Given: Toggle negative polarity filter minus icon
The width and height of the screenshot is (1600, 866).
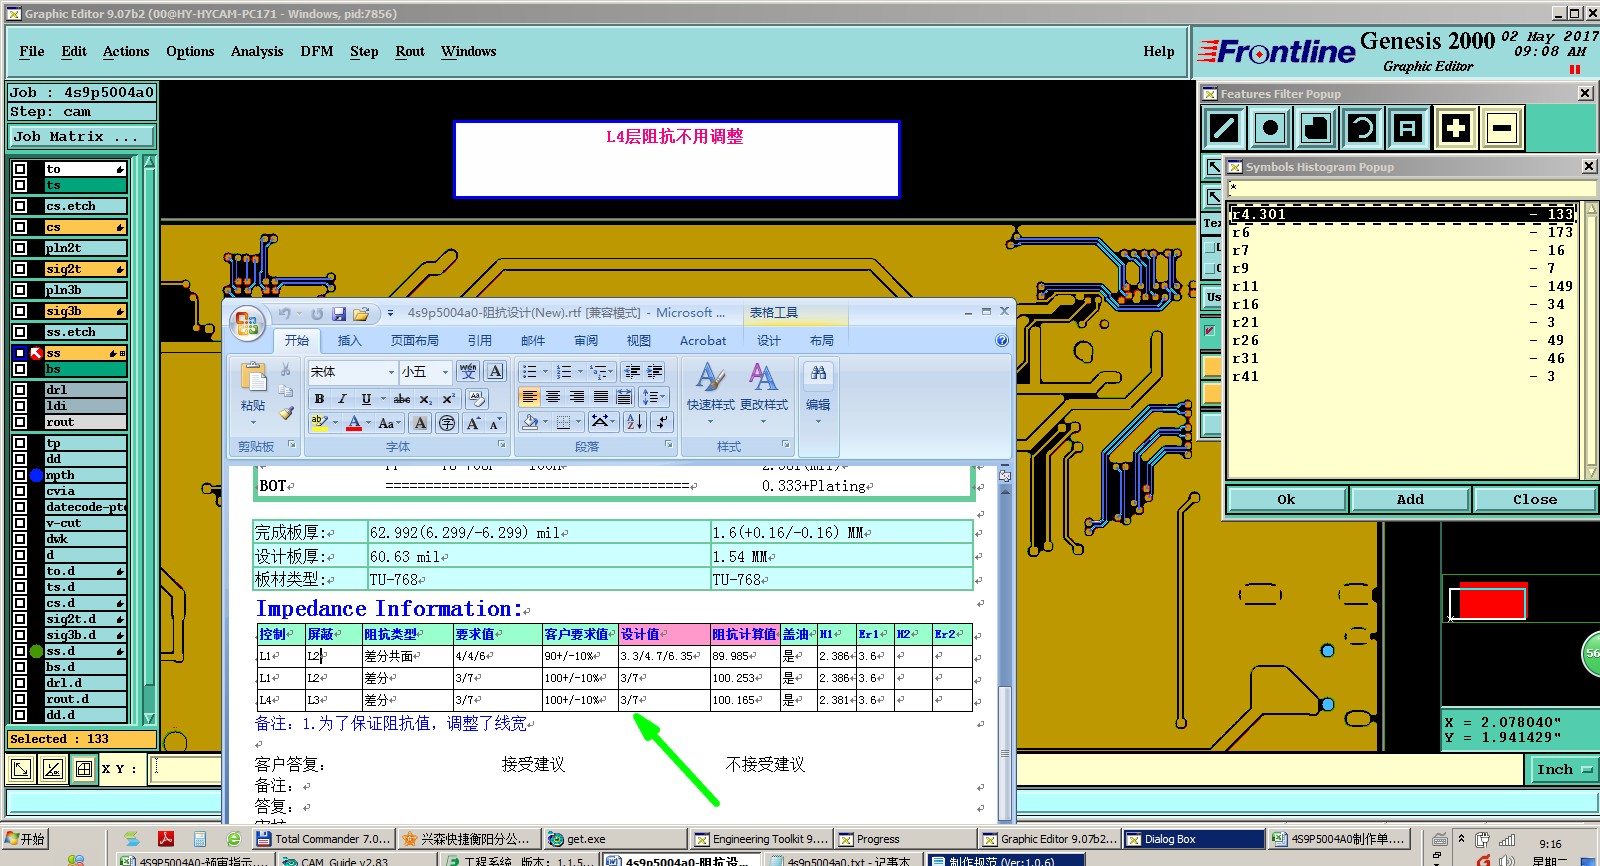Looking at the screenshot, I should click(1501, 128).
